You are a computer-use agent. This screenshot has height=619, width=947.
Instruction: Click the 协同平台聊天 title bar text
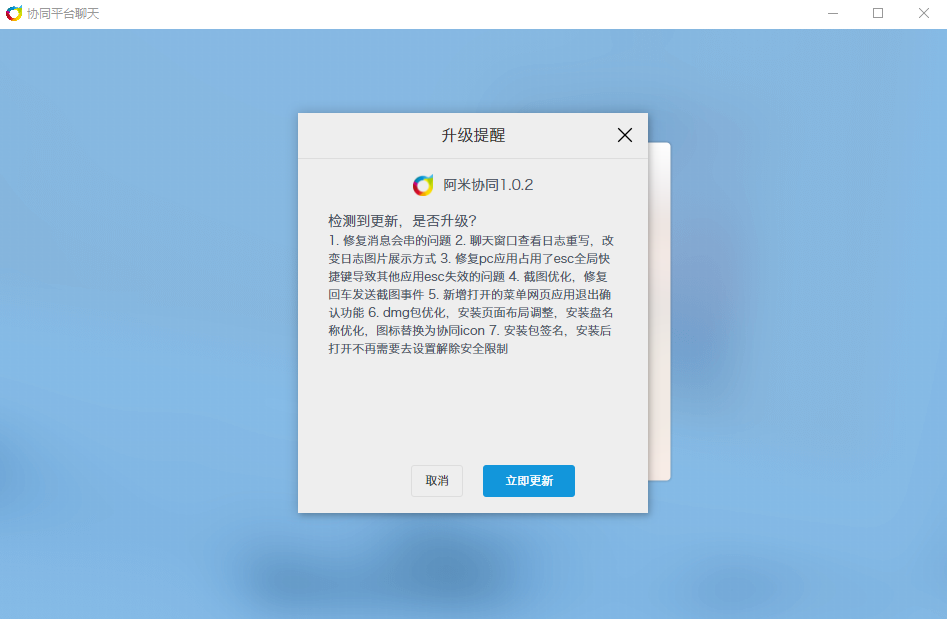(63, 13)
